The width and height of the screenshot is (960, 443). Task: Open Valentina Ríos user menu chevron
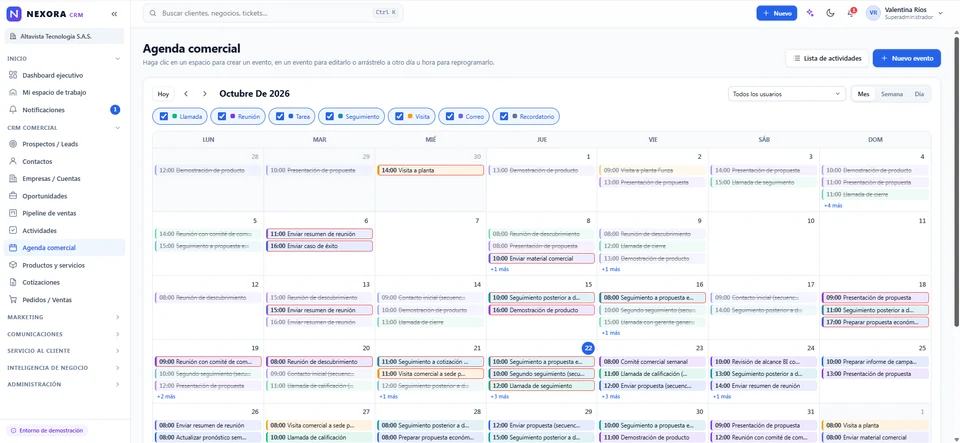coord(940,11)
